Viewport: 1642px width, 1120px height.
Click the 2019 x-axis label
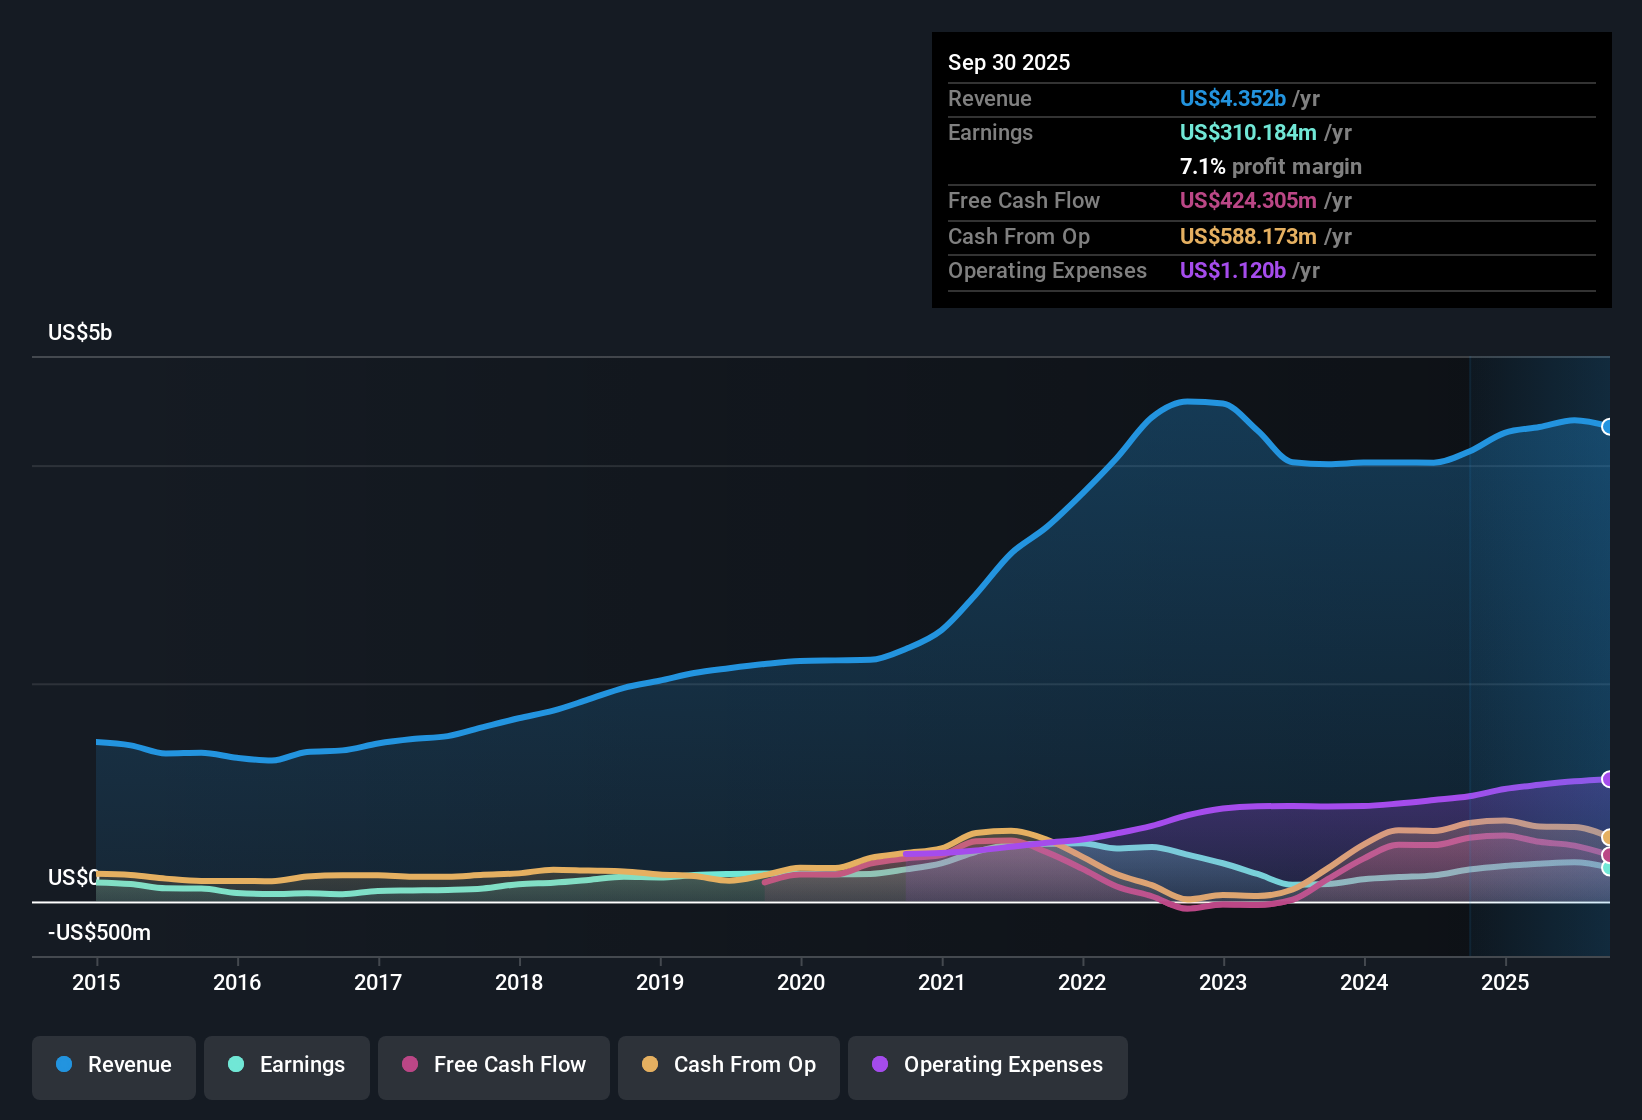(660, 982)
